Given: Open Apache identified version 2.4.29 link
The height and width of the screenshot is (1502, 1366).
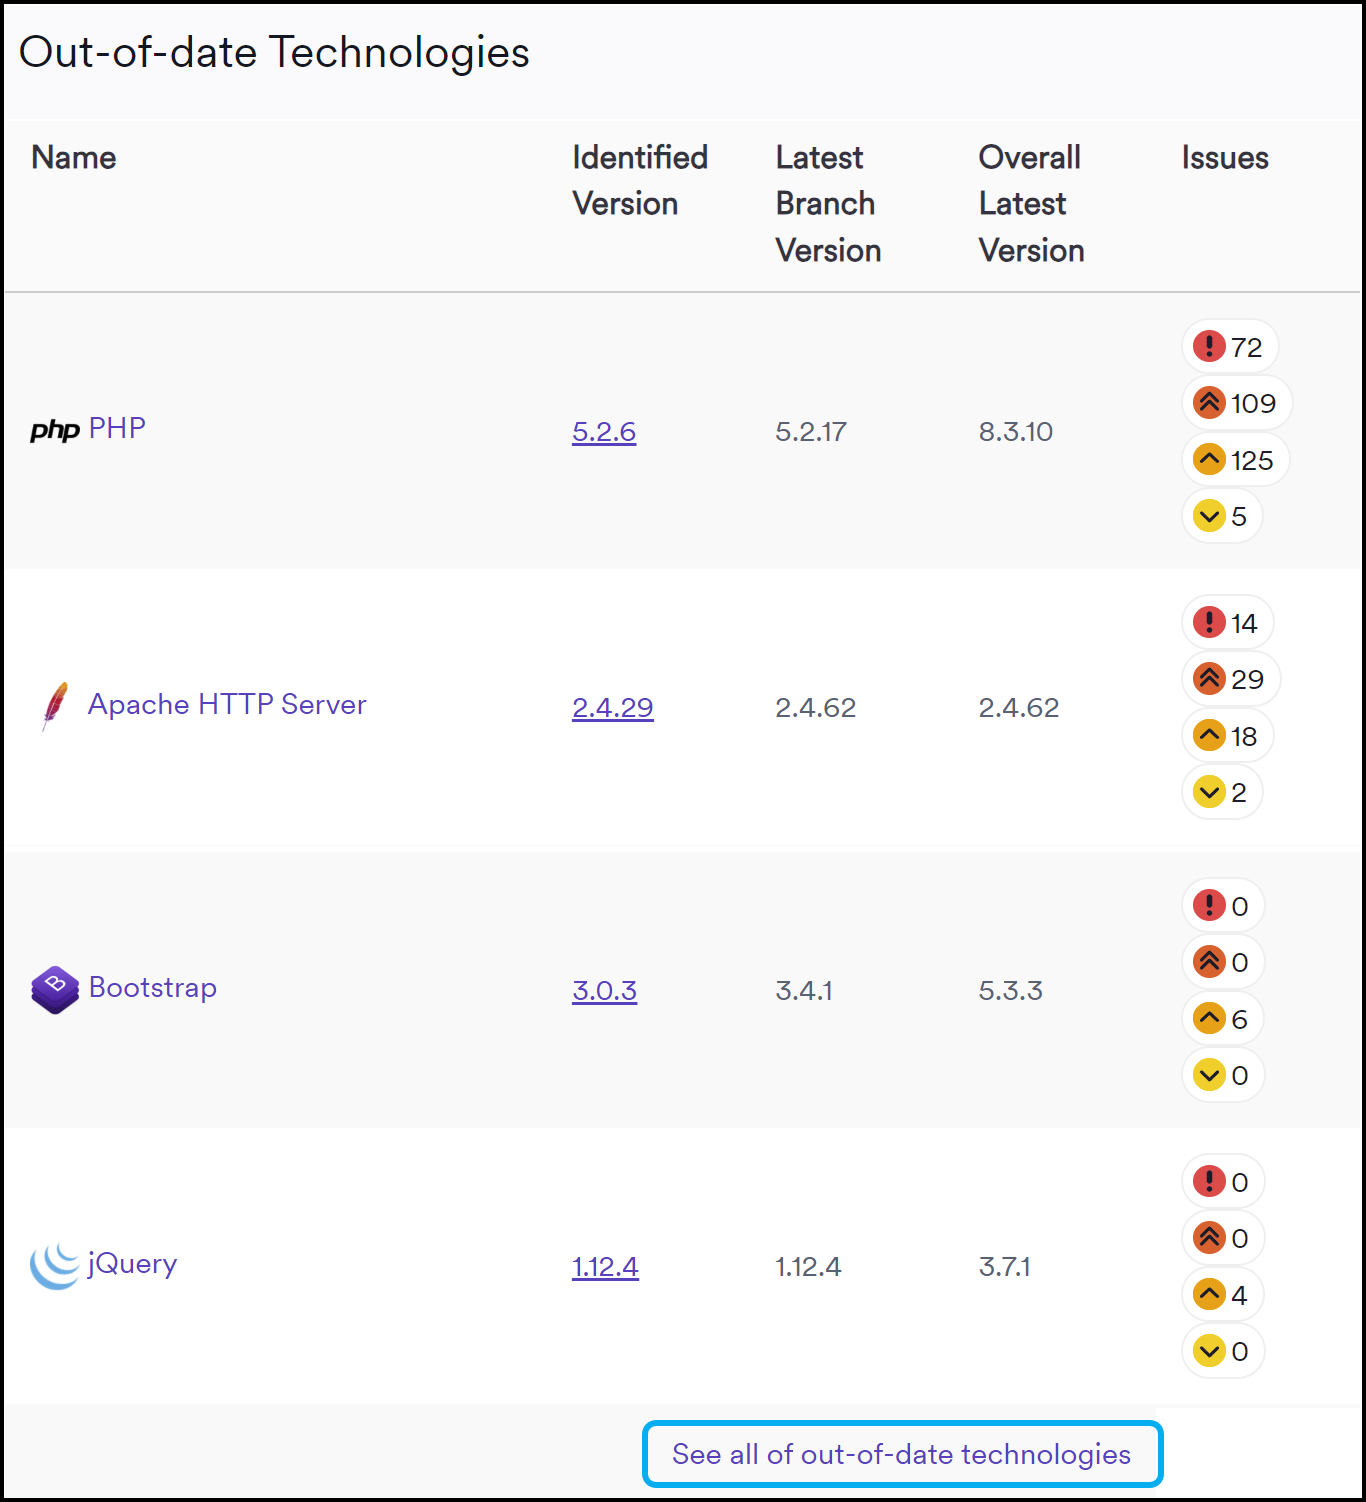Looking at the screenshot, I should (x=612, y=708).
